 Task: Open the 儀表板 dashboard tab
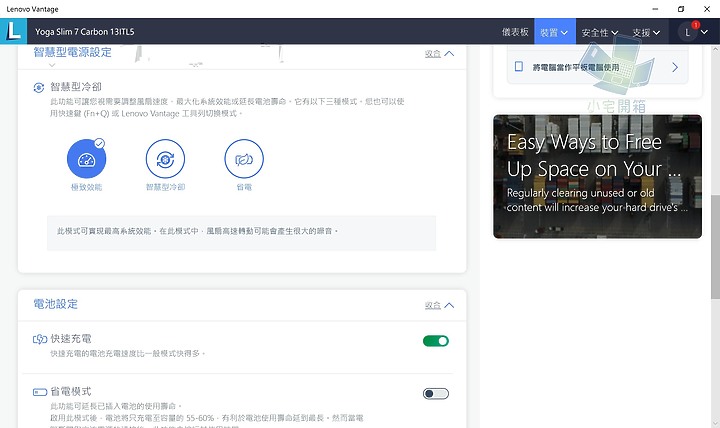tap(515, 32)
